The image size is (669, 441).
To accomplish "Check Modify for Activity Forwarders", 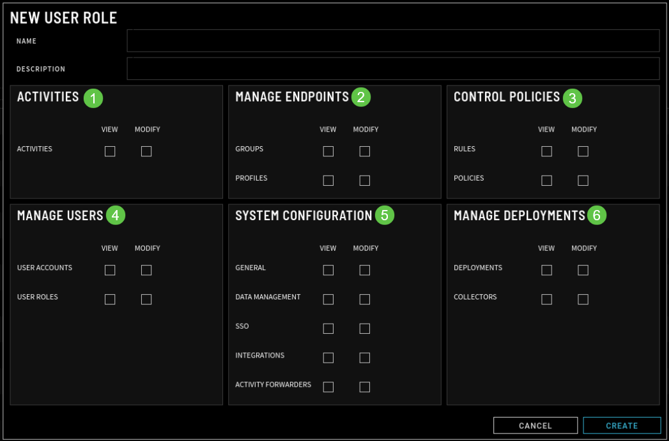I will [364, 387].
